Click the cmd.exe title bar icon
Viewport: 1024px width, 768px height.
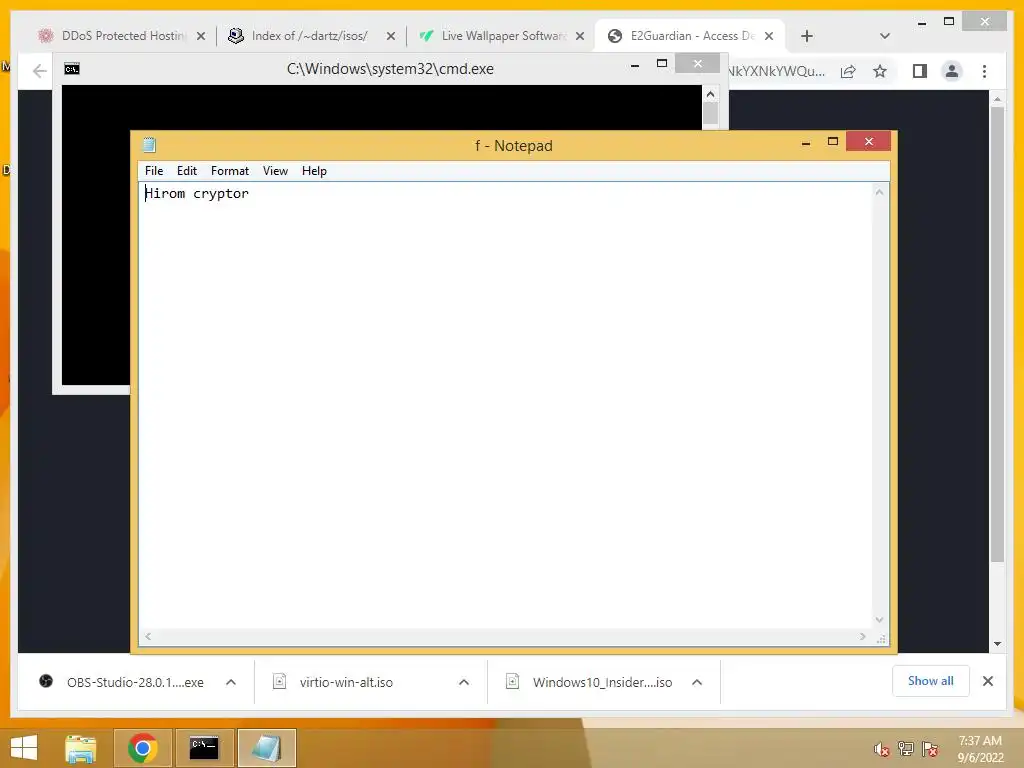(x=72, y=69)
